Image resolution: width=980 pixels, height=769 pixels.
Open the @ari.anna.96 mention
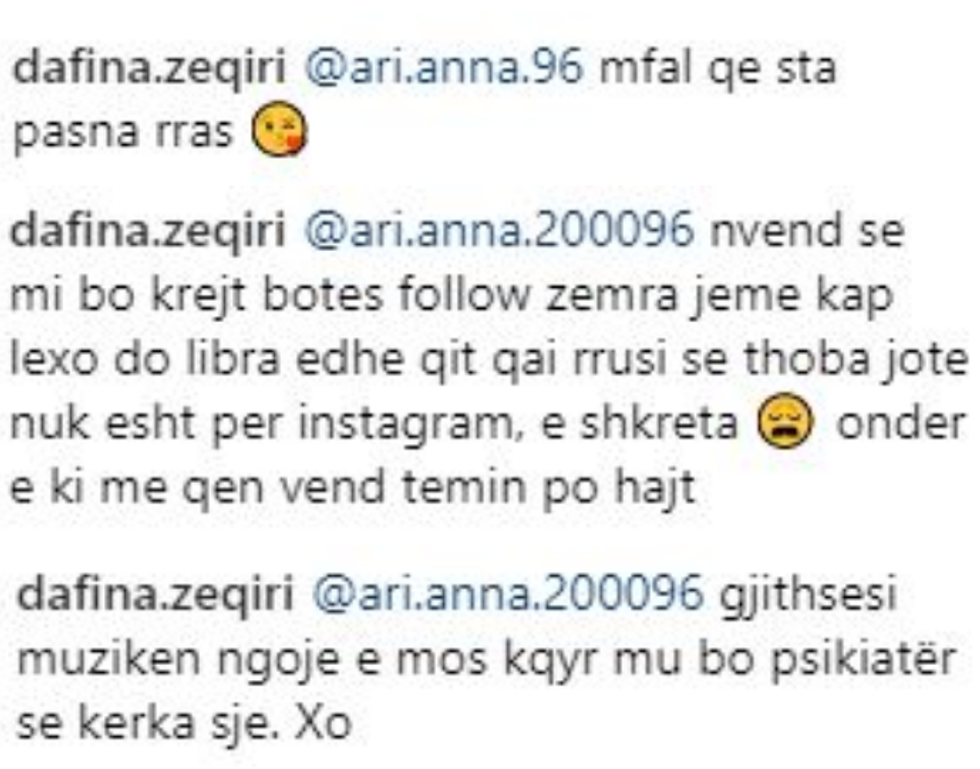[444, 68]
